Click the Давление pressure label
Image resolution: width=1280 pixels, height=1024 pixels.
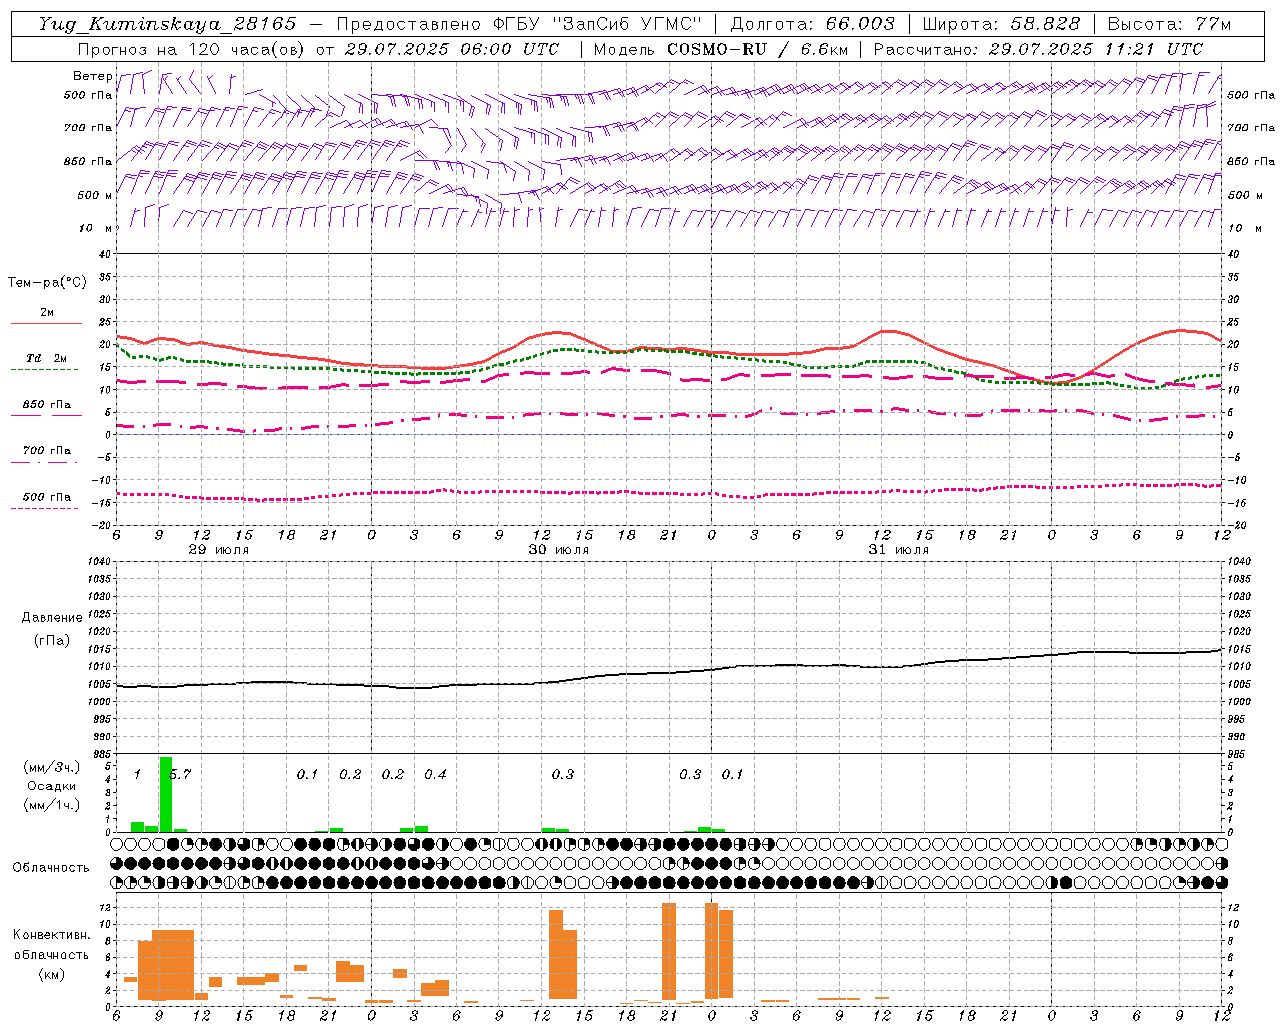pos(51,618)
